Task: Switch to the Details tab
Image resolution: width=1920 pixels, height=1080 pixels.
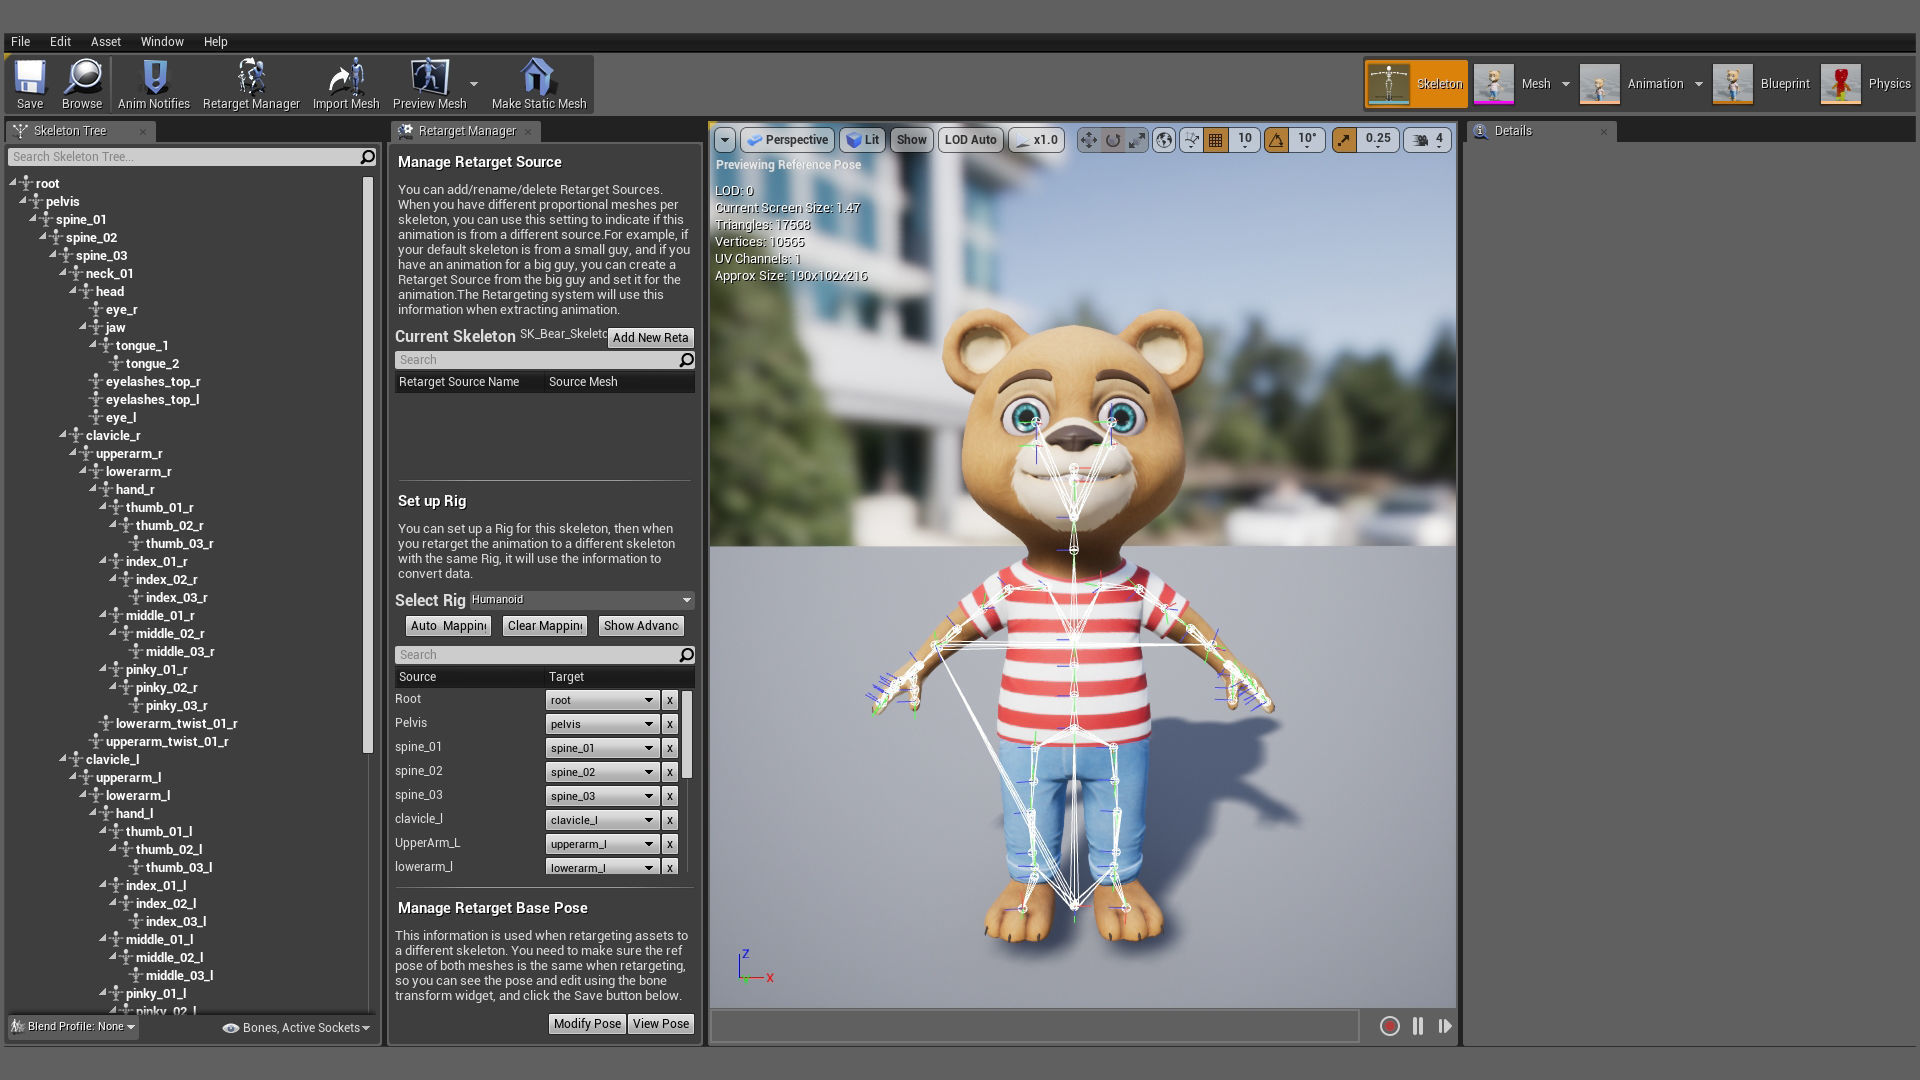Action: 1512,131
